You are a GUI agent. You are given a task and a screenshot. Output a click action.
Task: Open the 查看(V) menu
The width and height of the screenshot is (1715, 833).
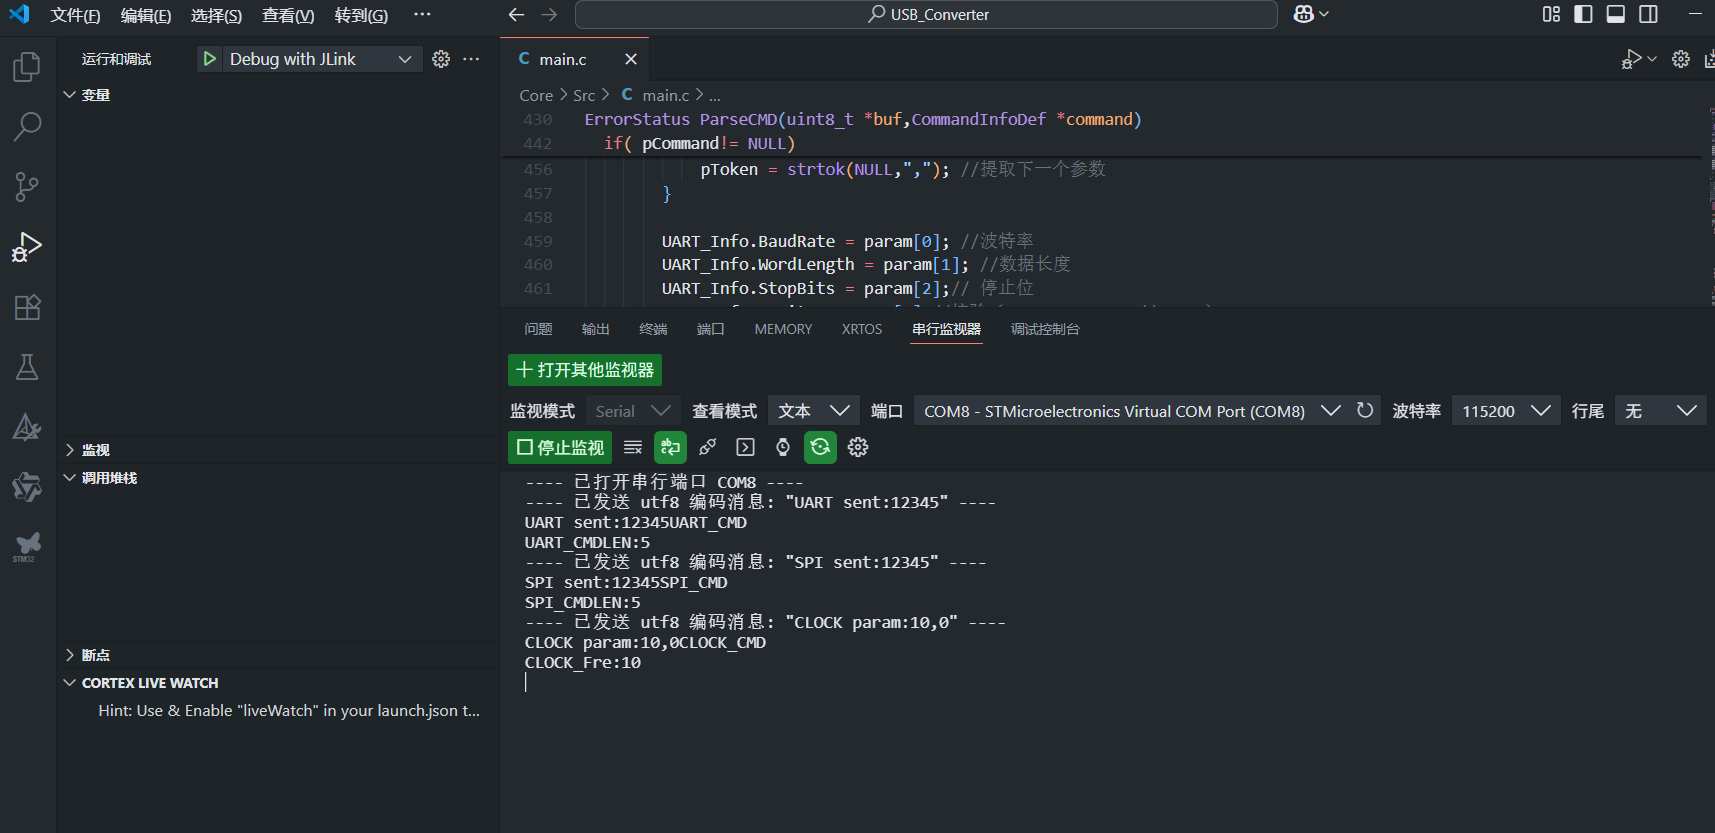coord(288,15)
